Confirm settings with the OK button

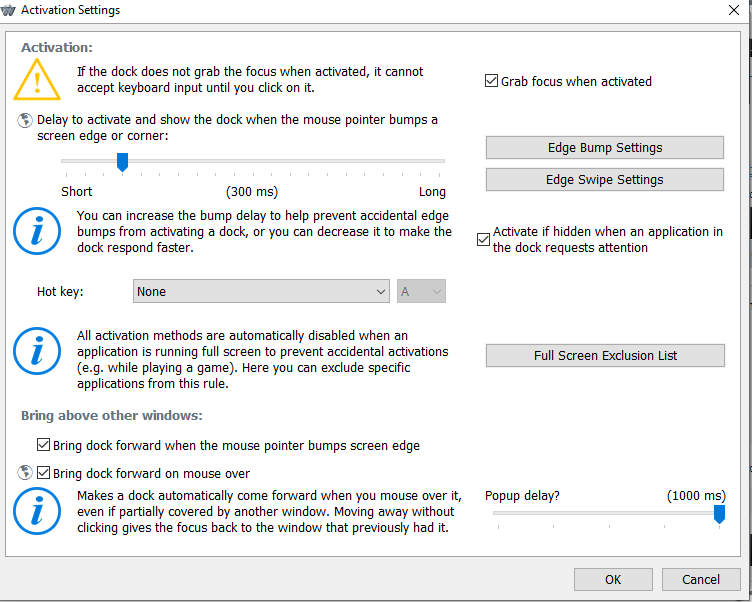(x=613, y=579)
